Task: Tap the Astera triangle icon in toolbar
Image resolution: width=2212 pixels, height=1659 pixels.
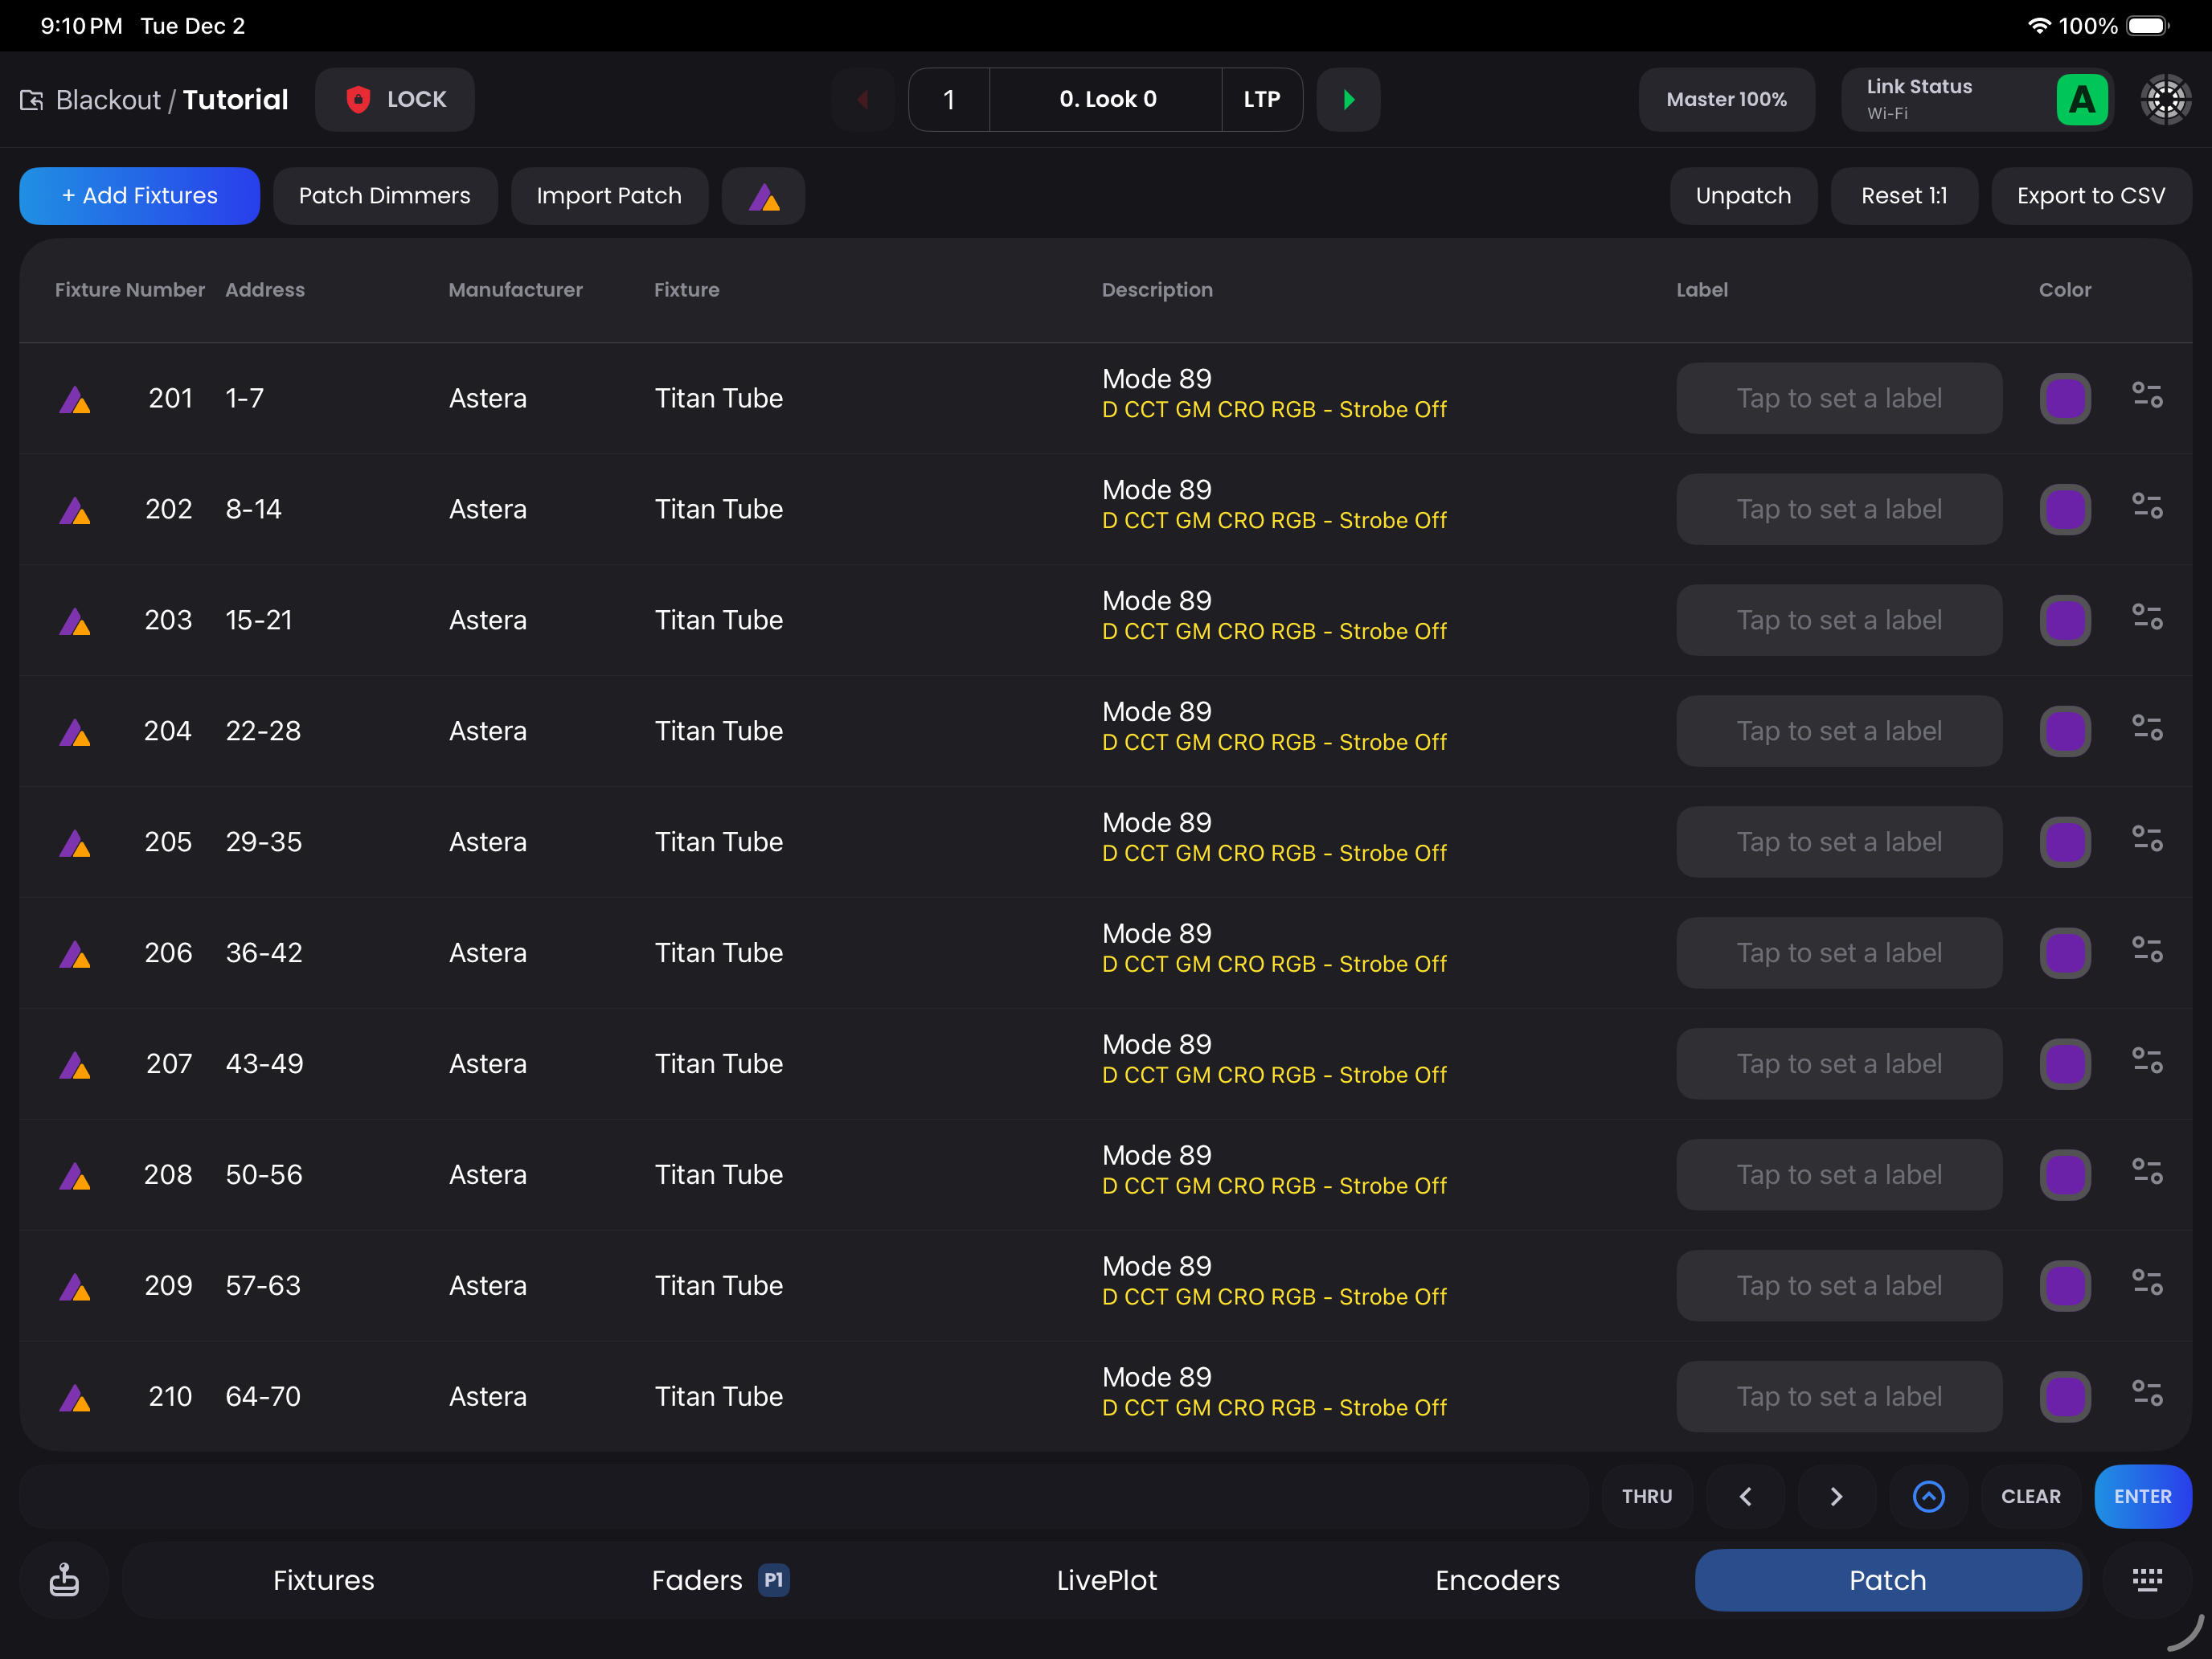Action: [763, 196]
